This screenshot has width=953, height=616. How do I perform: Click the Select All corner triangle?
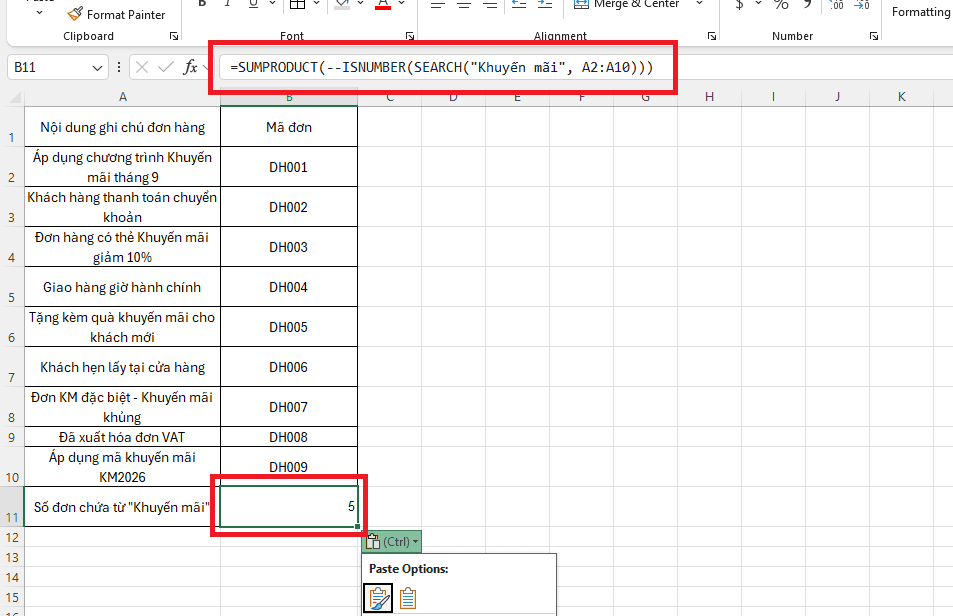[15, 97]
